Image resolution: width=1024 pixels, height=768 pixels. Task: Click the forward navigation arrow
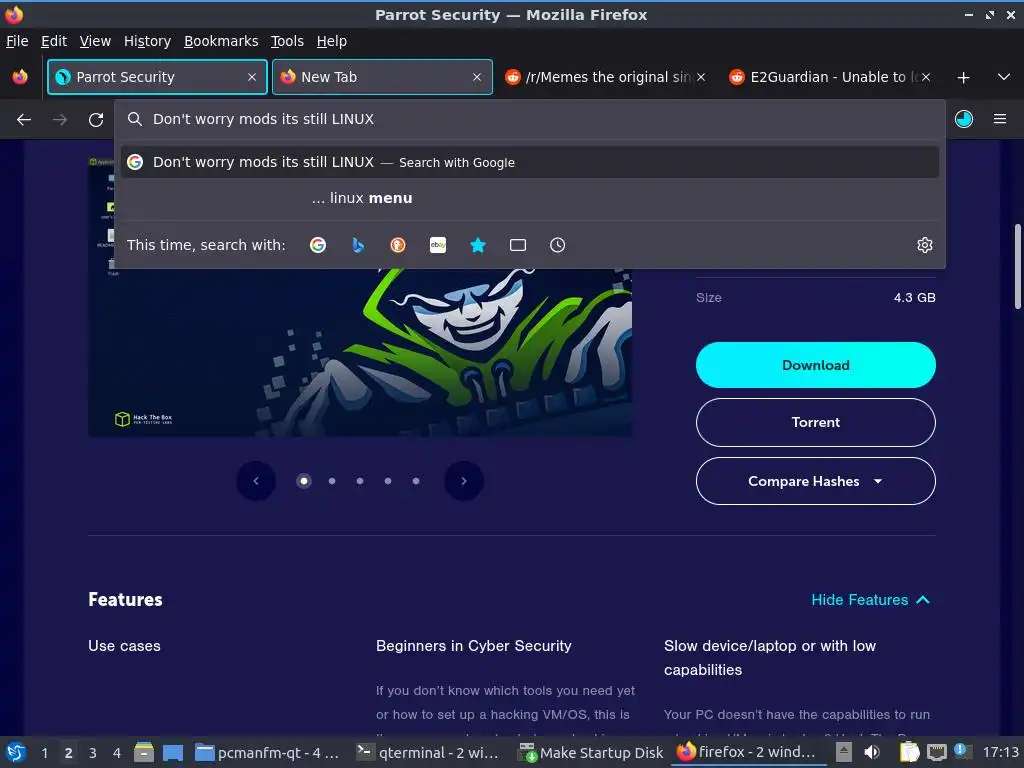(59, 120)
